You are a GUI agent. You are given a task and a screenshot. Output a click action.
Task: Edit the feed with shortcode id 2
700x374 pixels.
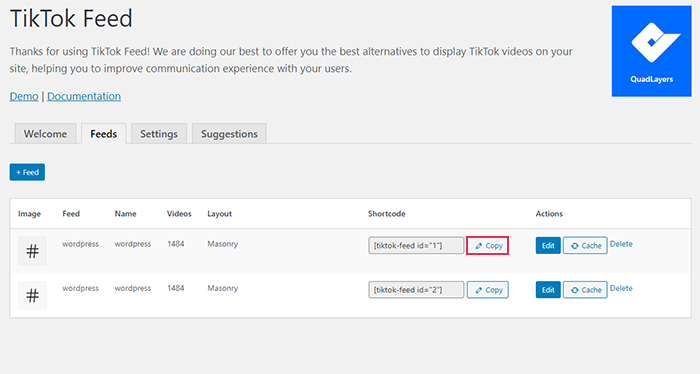548,290
